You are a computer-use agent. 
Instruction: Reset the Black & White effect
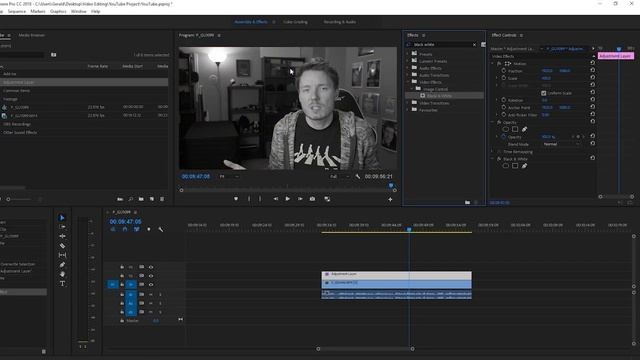point(592,158)
